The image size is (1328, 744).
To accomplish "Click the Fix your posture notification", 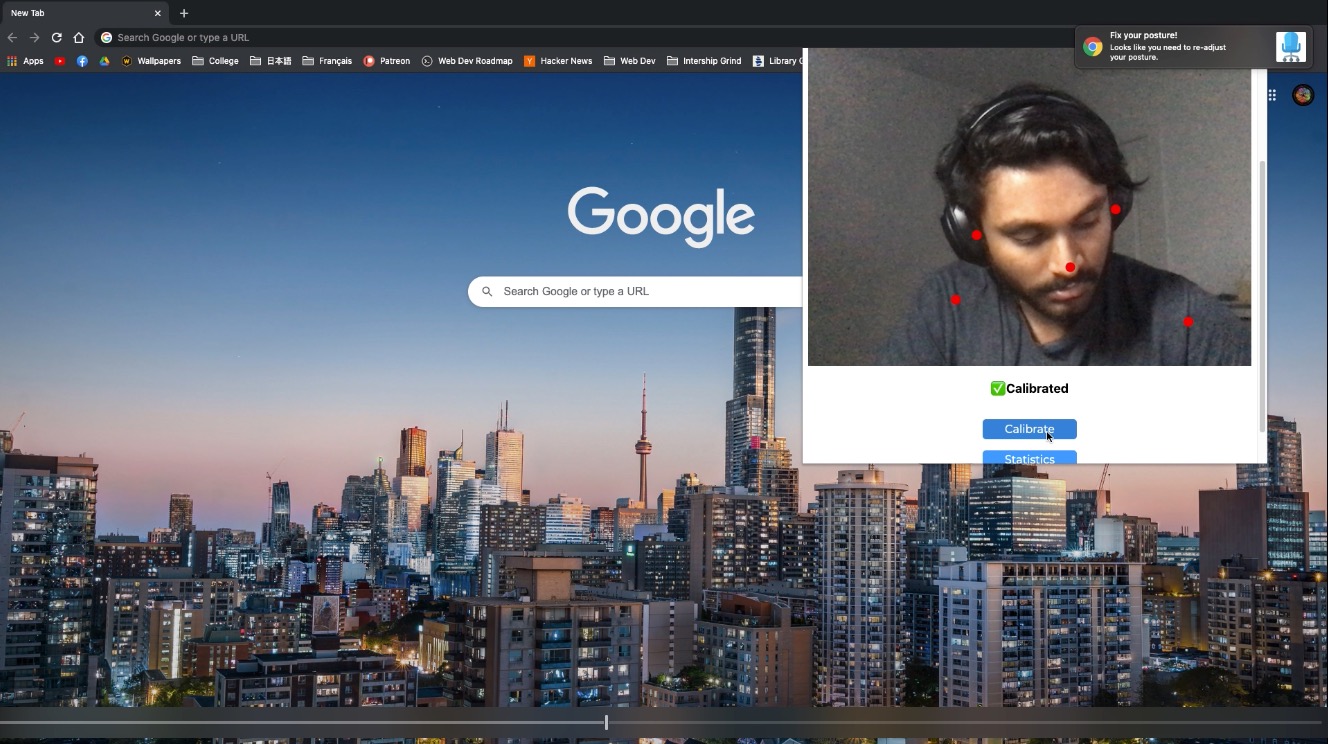I will pos(1192,46).
